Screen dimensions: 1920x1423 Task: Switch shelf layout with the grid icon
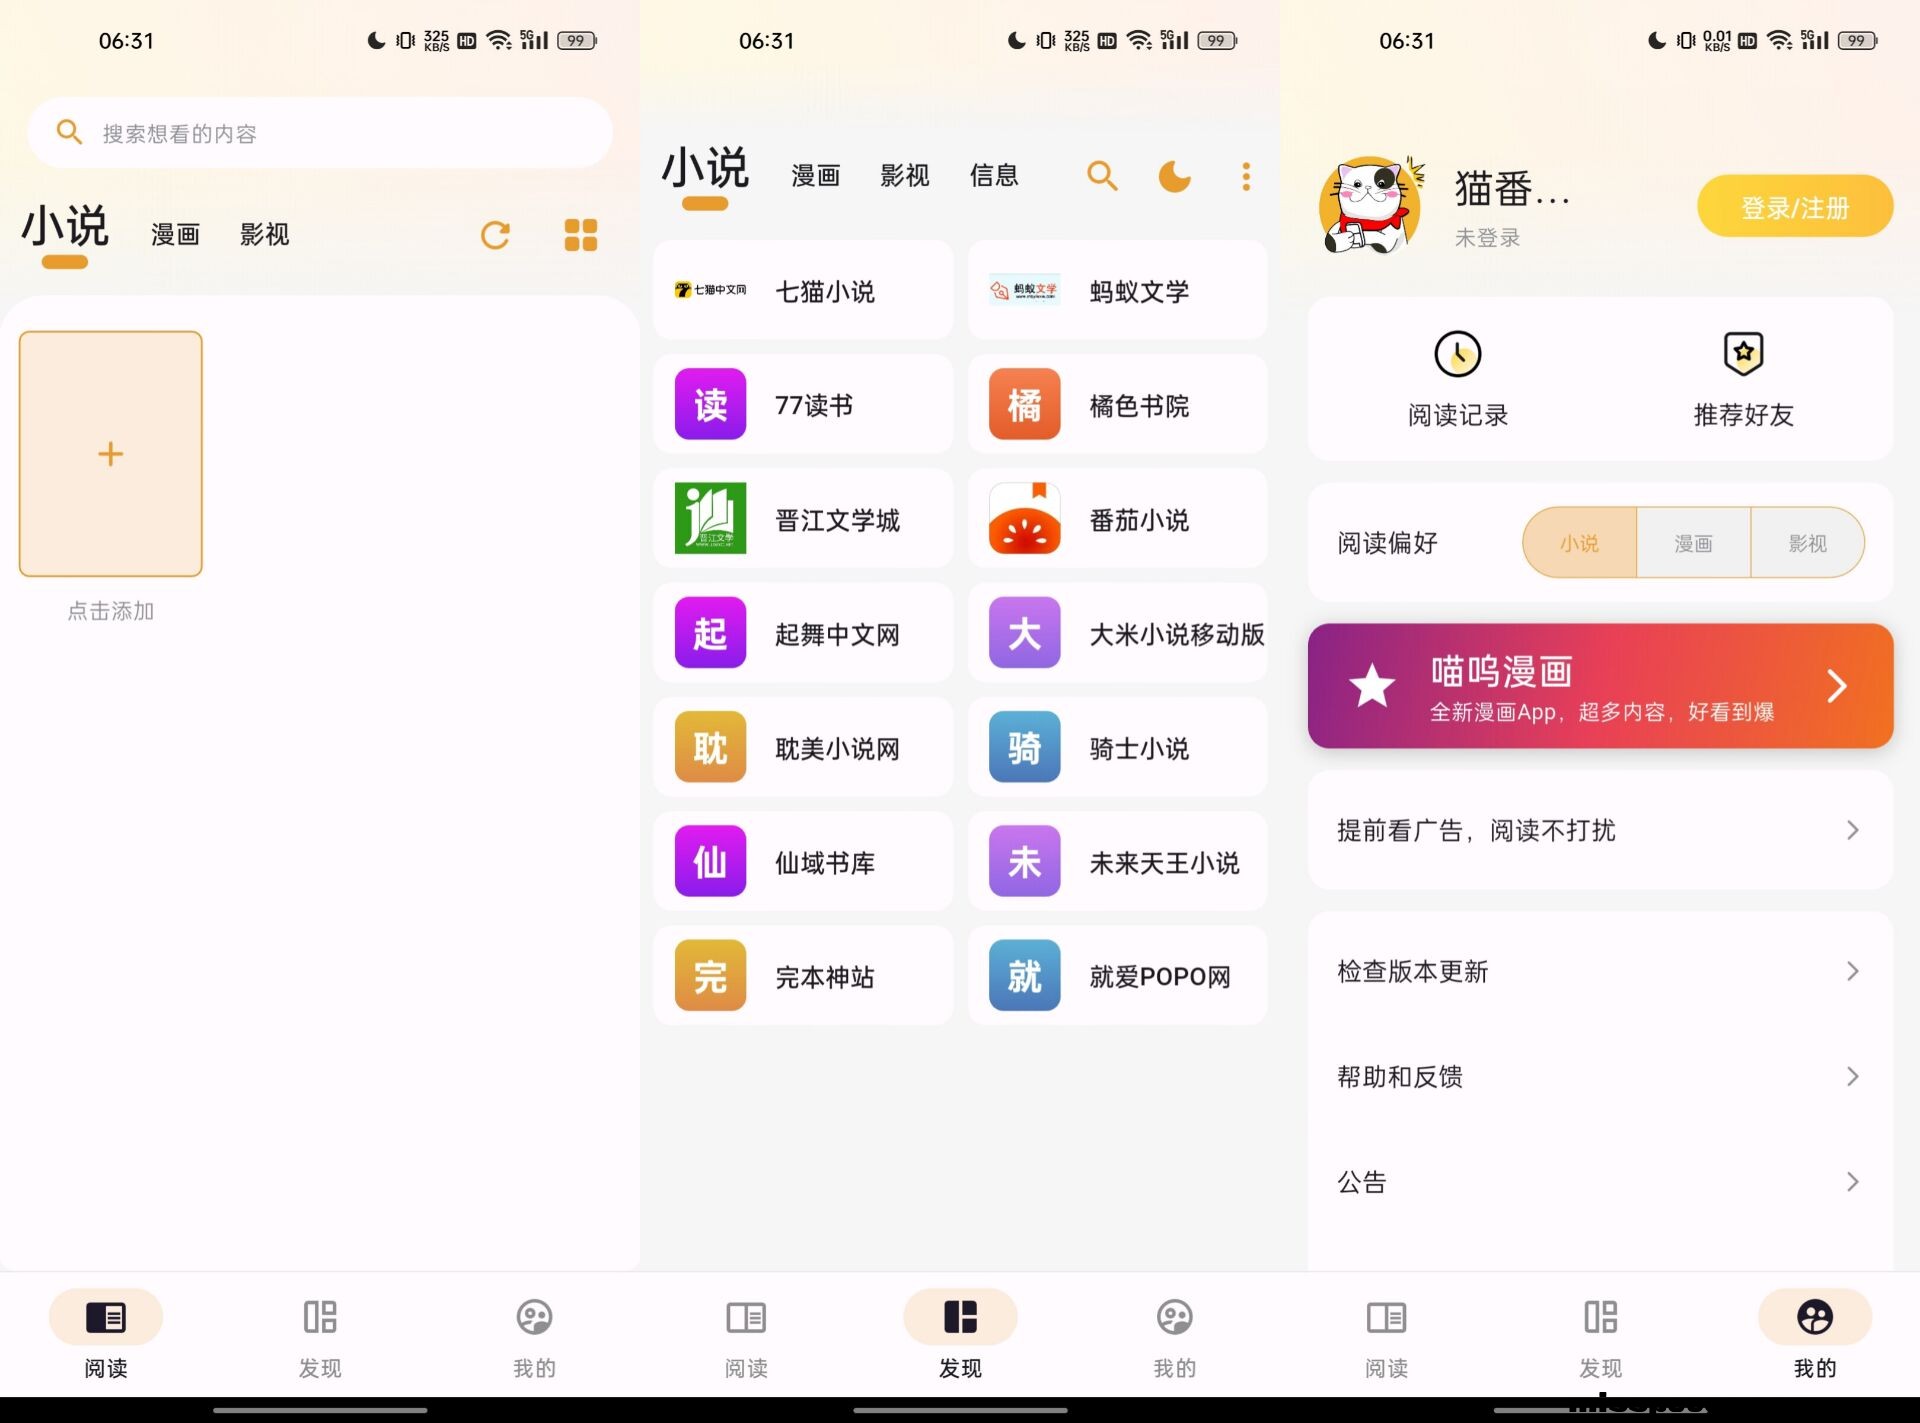[x=581, y=235]
